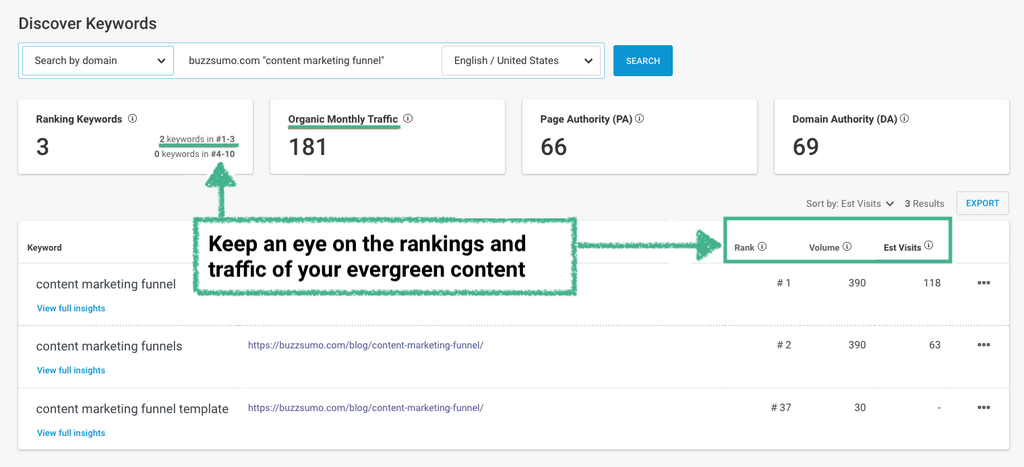This screenshot has width=1024, height=467.
Task: Click the EXPORT button
Action: pos(982,203)
